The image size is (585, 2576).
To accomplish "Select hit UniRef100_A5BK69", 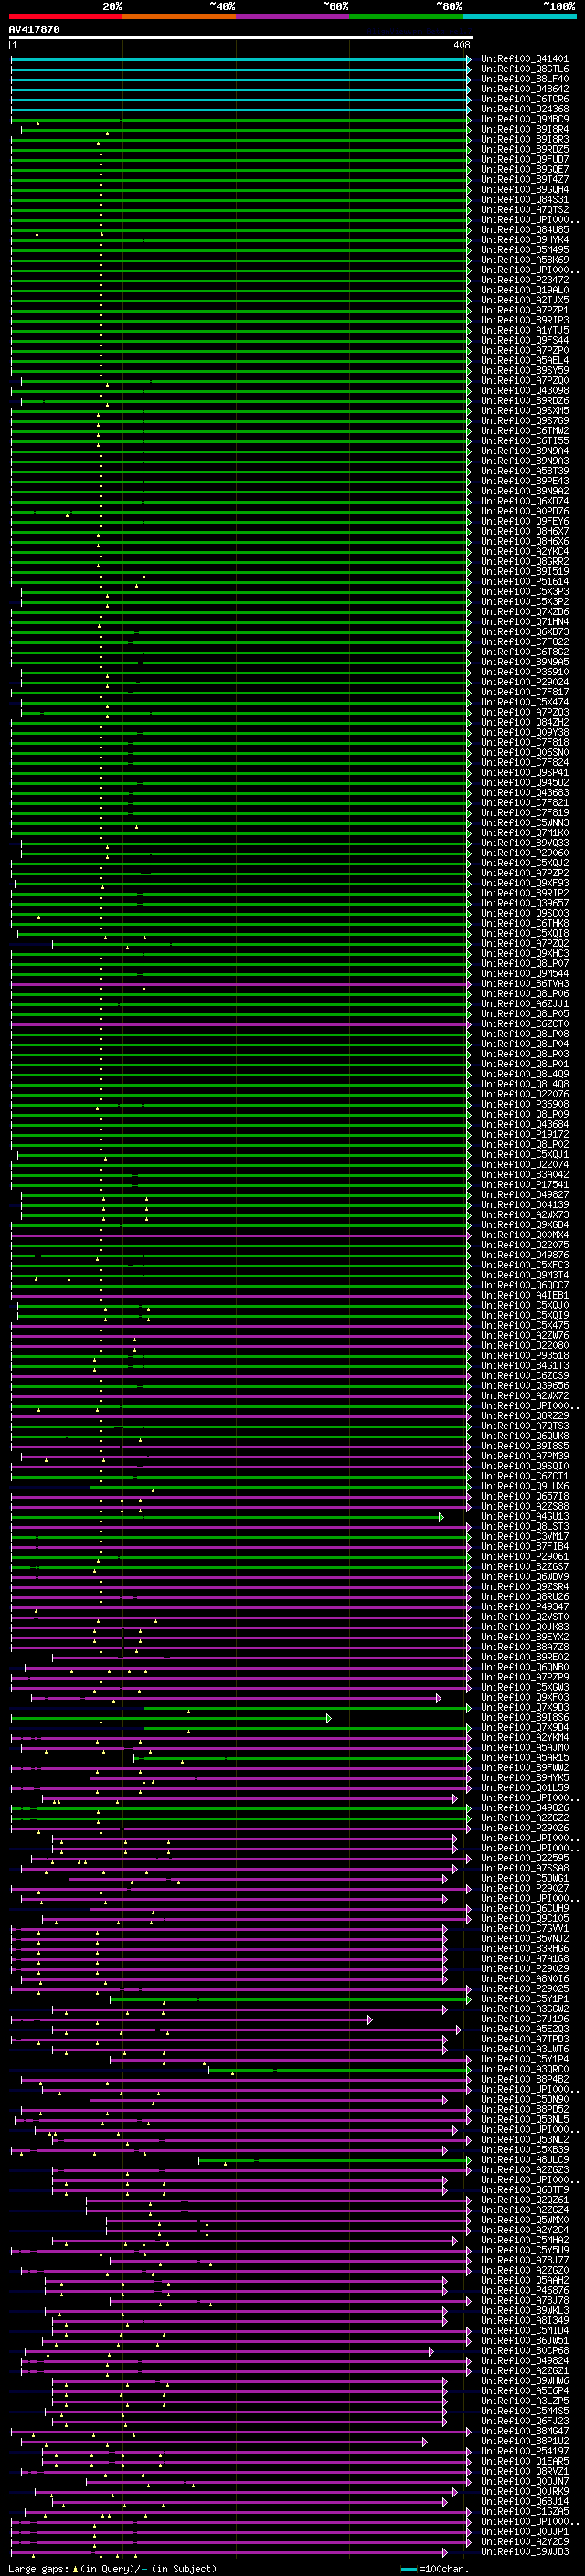I will coord(524,260).
